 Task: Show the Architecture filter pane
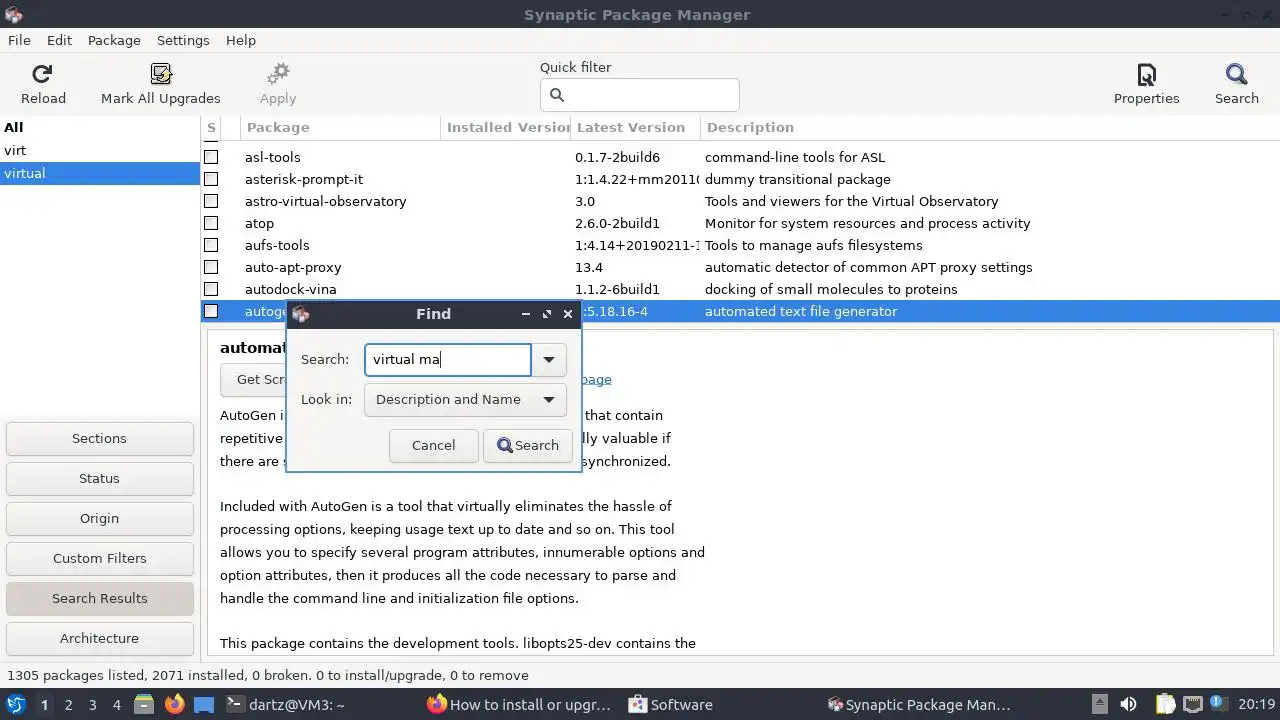99,638
